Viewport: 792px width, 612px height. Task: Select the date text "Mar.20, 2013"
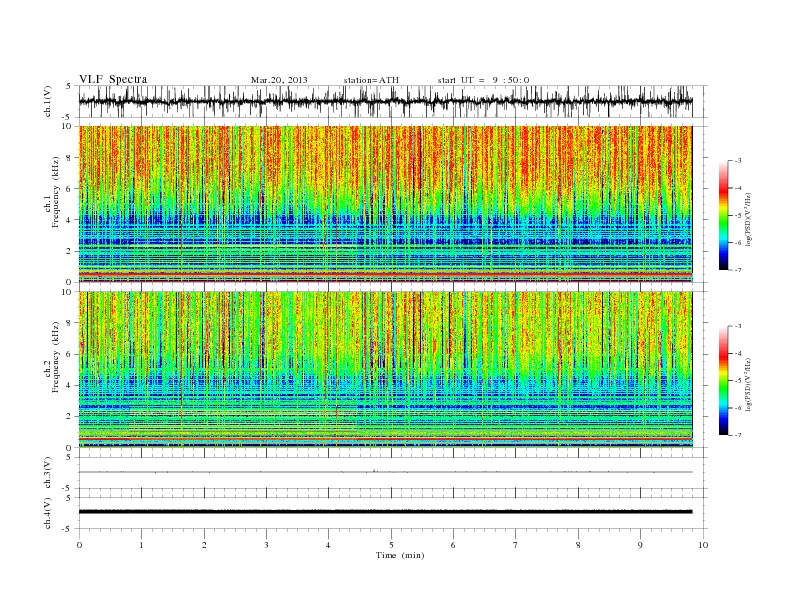click(x=279, y=80)
